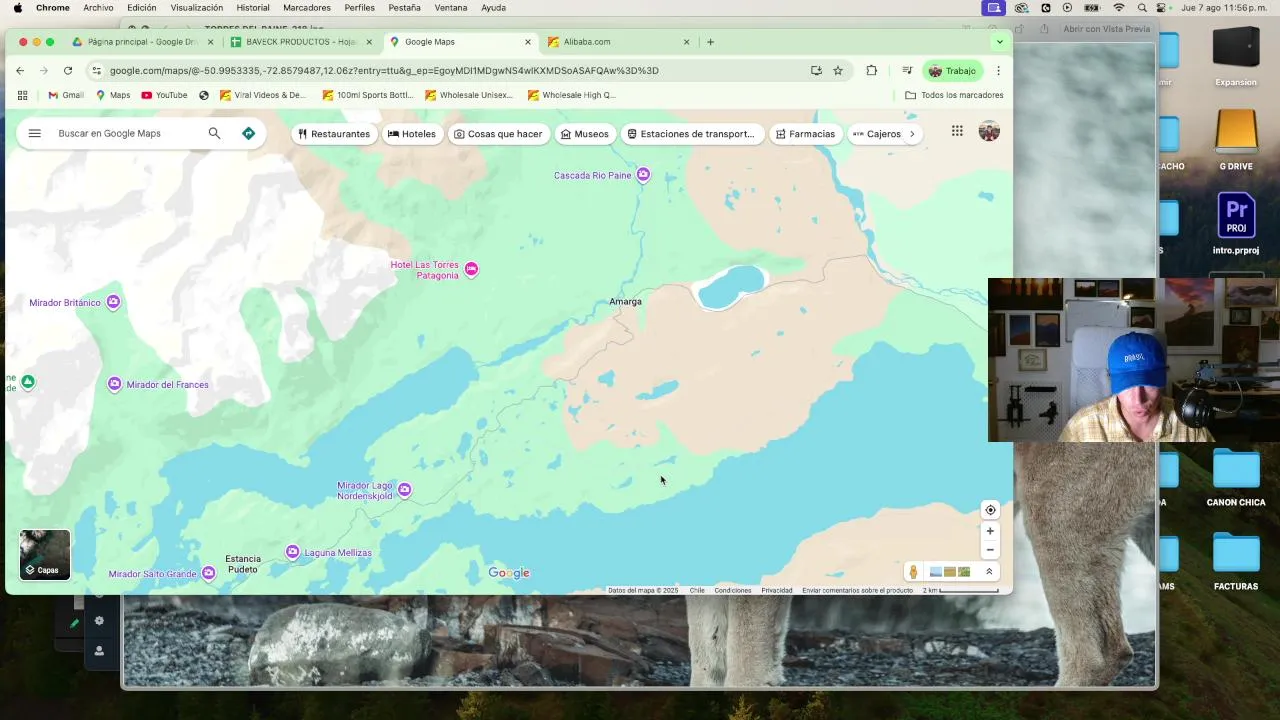Click the install app icon in address bar
Image resolution: width=1280 pixels, height=720 pixels.
click(816, 70)
